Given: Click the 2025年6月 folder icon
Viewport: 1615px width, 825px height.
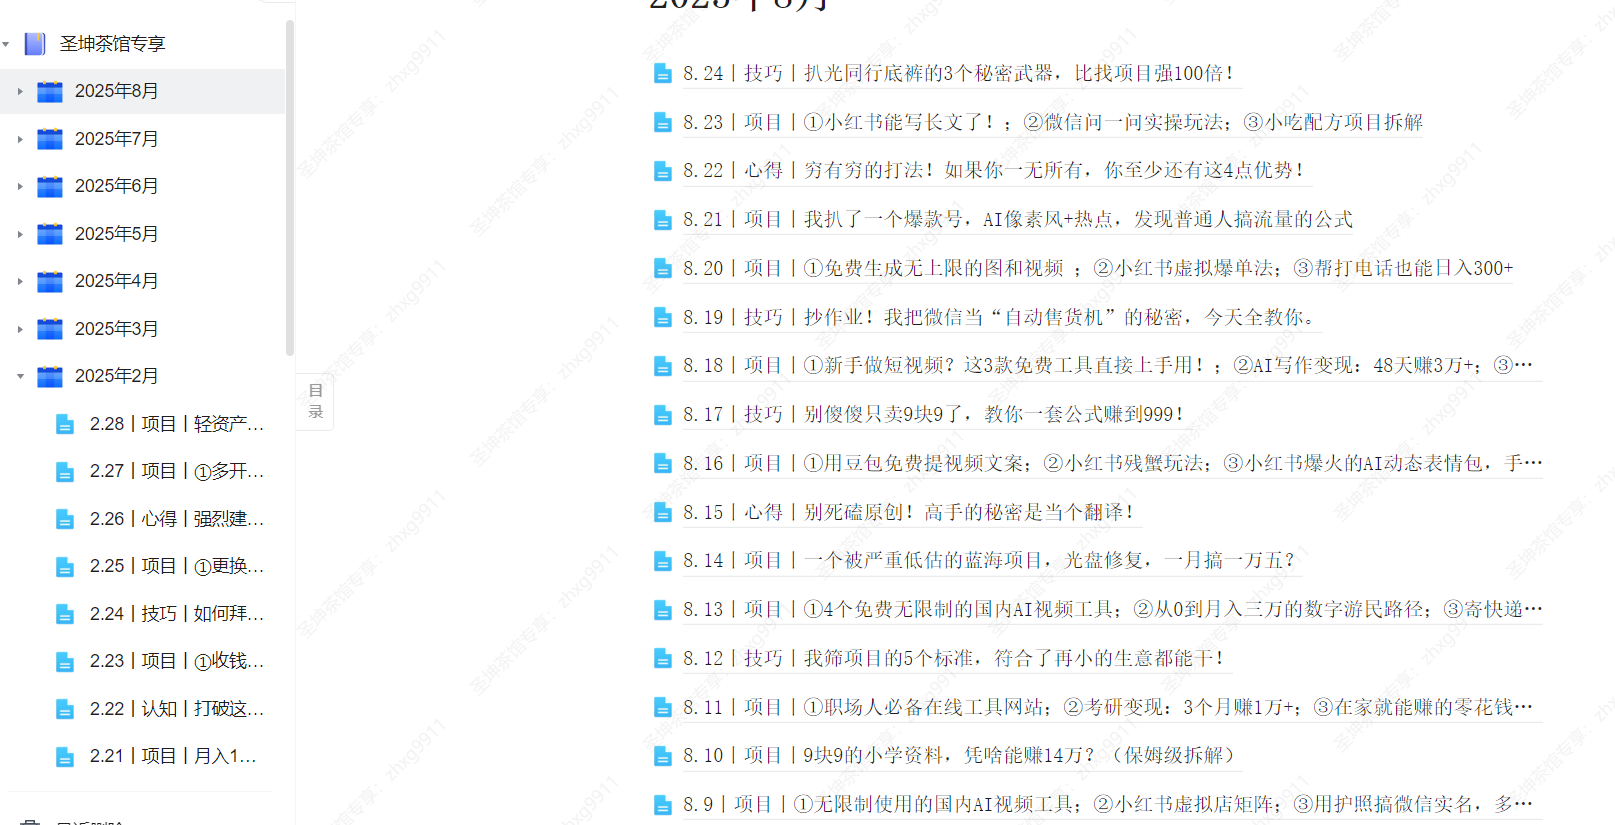Looking at the screenshot, I should pyautogui.click(x=50, y=186).
